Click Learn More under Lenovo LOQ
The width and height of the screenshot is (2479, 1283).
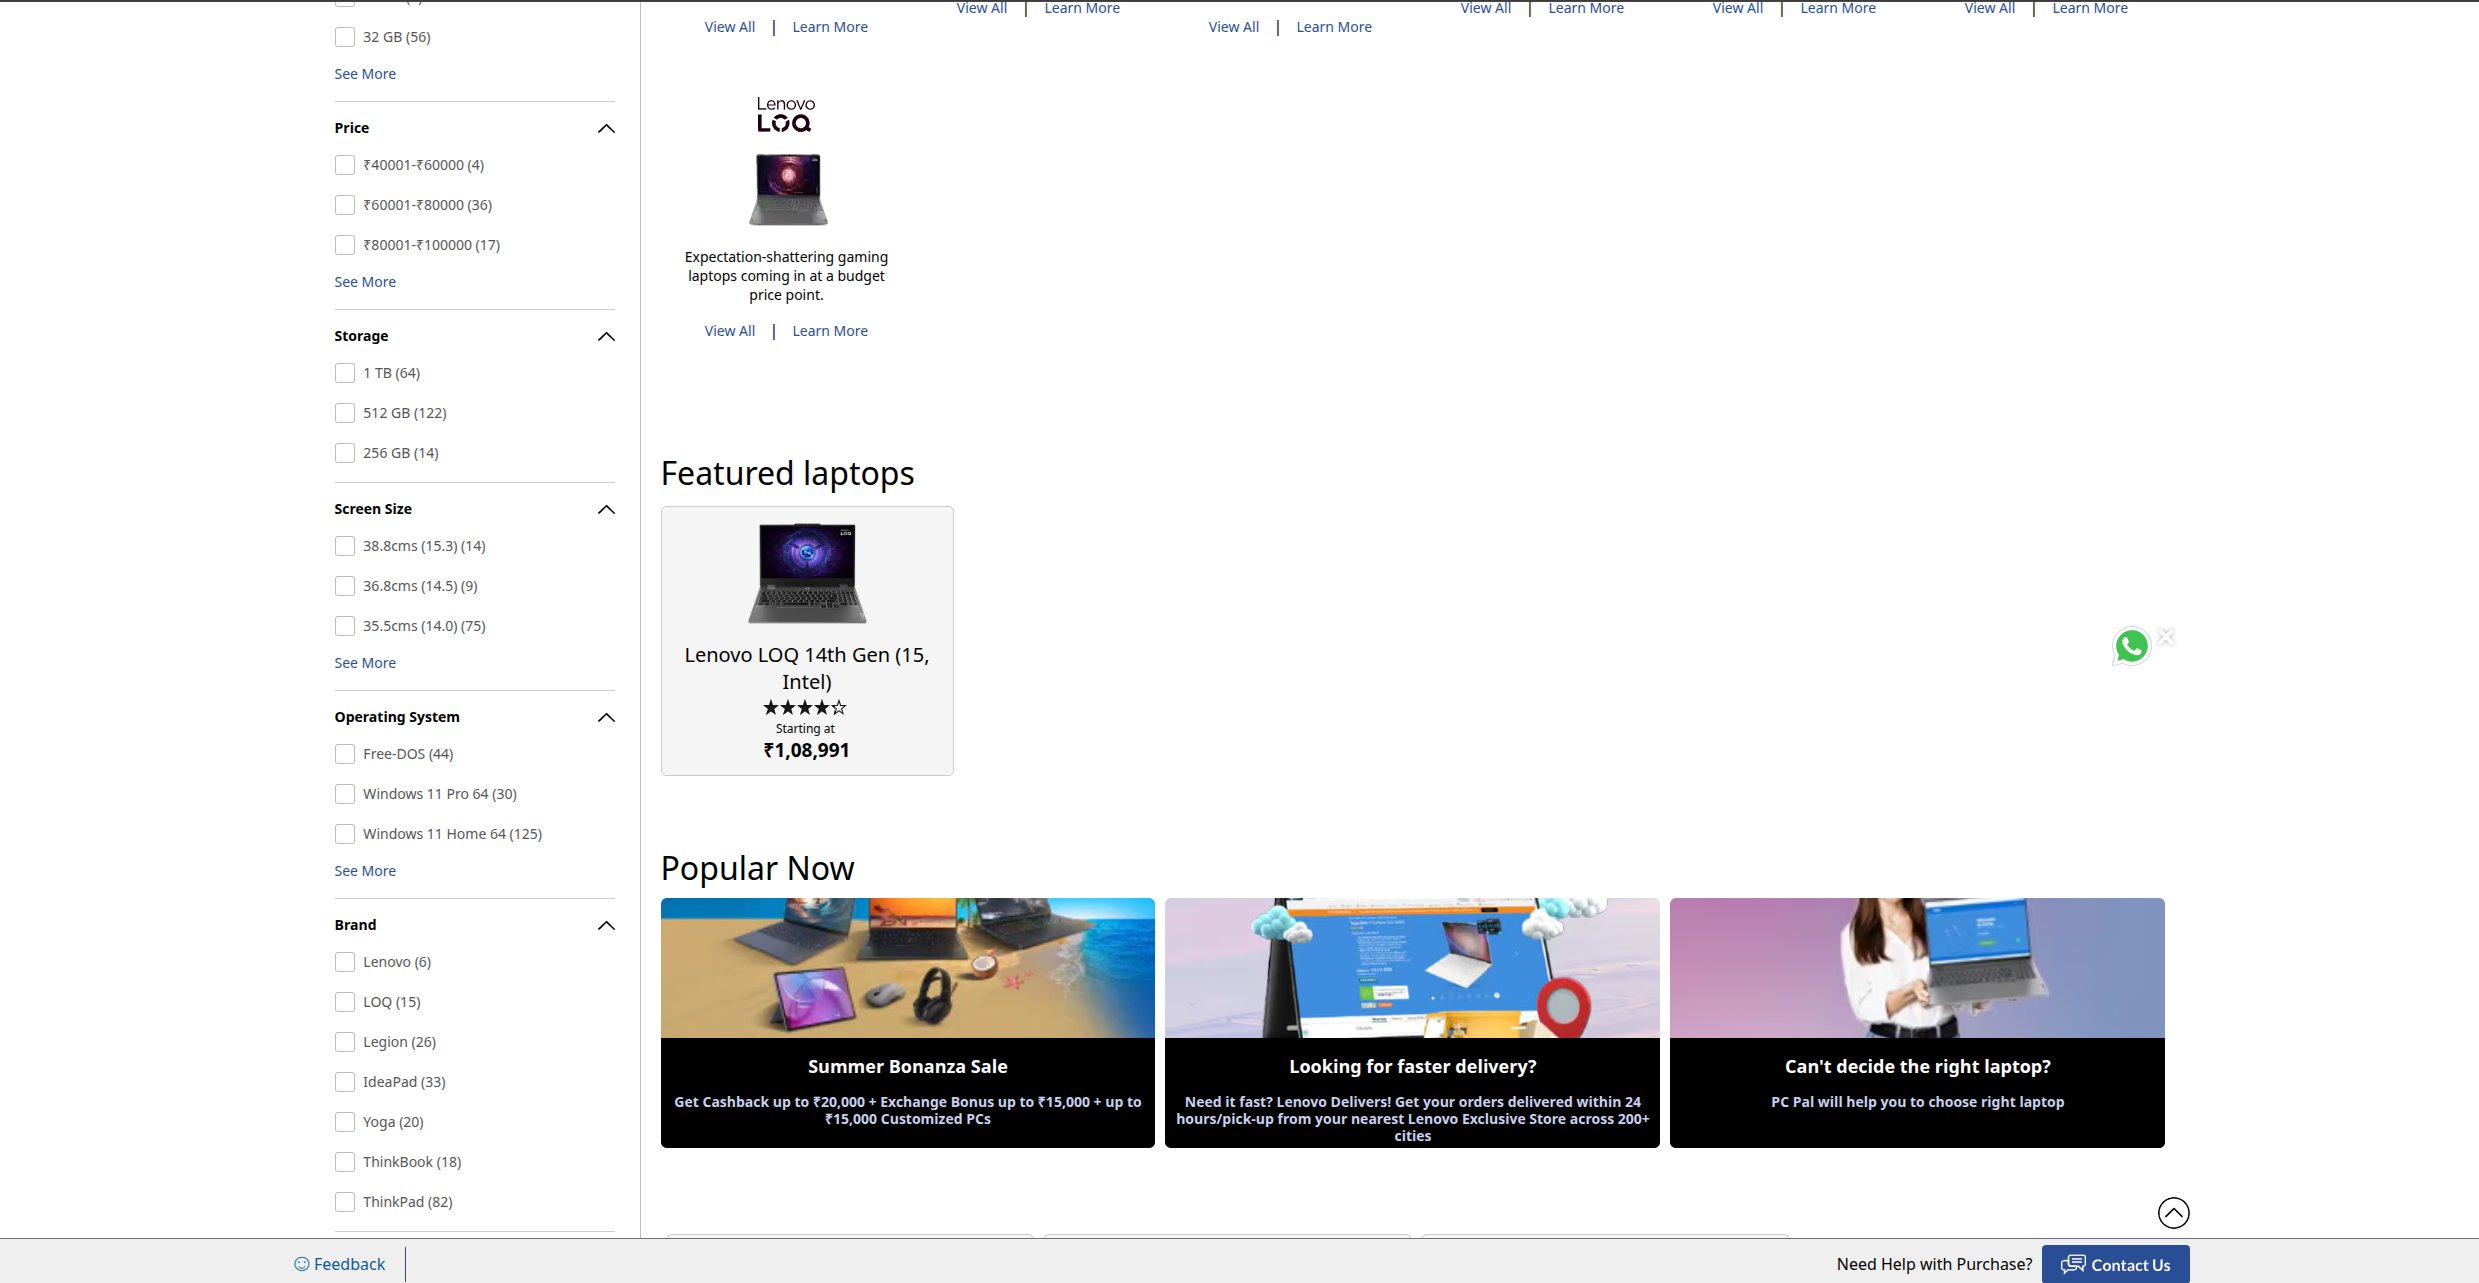[x=830, y=331]
